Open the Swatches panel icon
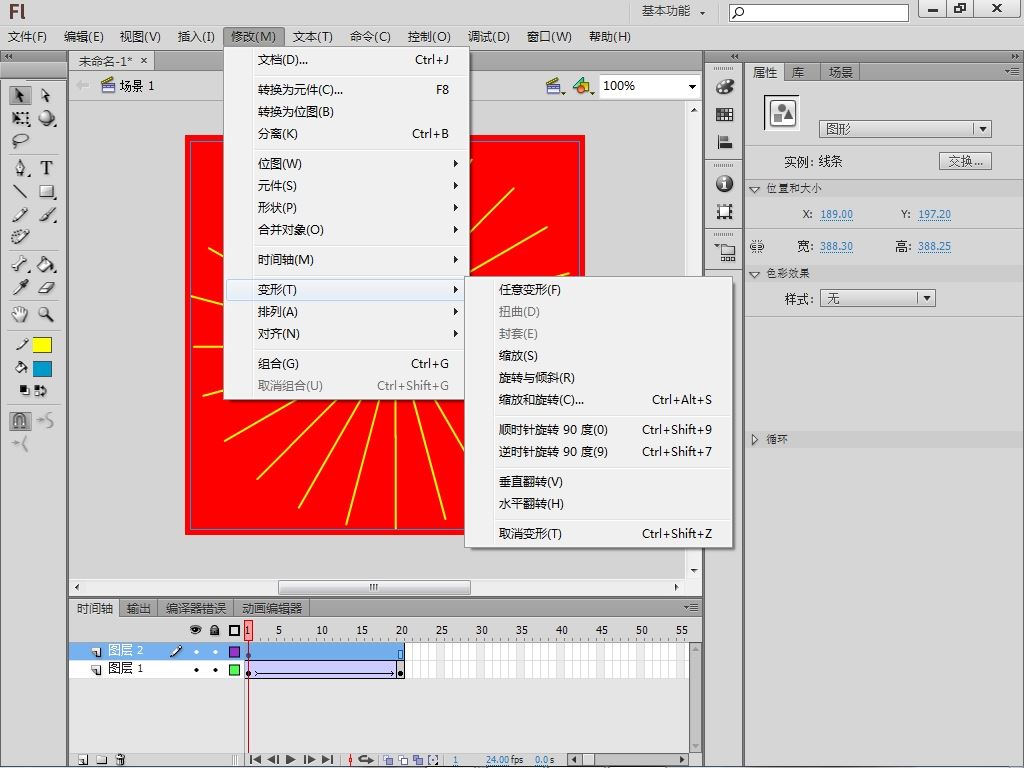 [724, 115]
